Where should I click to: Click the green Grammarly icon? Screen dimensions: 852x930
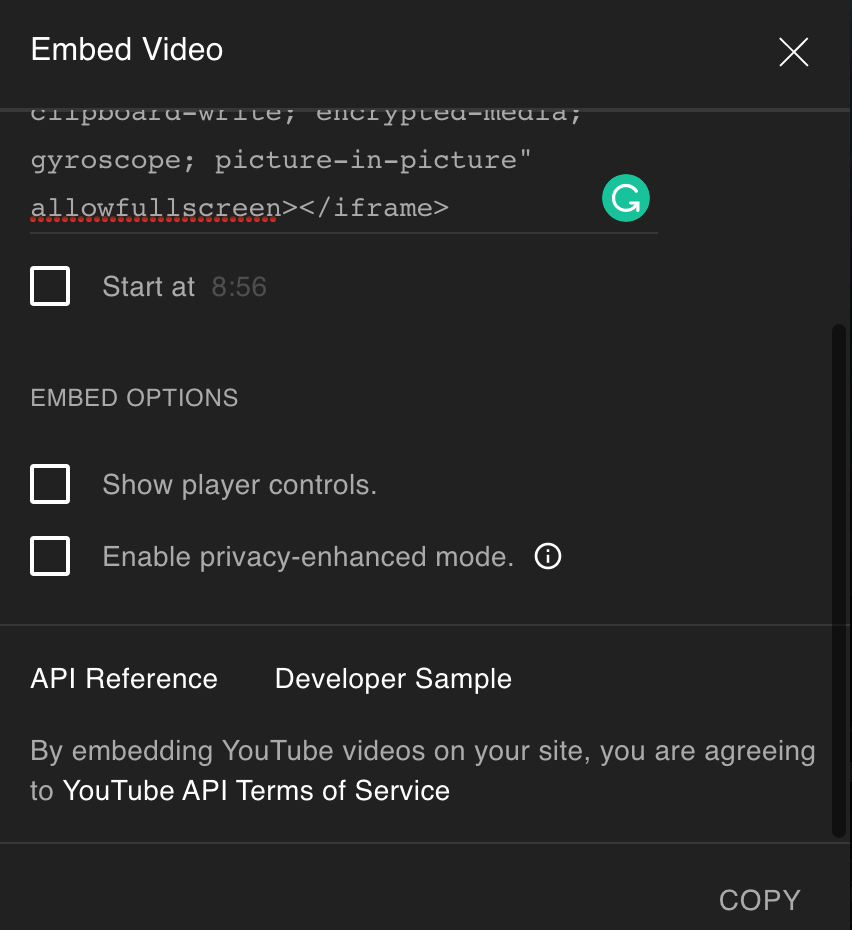point(626,199)
